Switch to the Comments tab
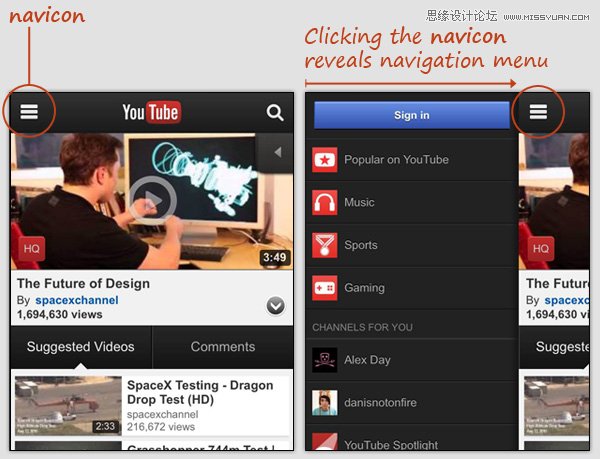The image size is (600, 459). 223,347
